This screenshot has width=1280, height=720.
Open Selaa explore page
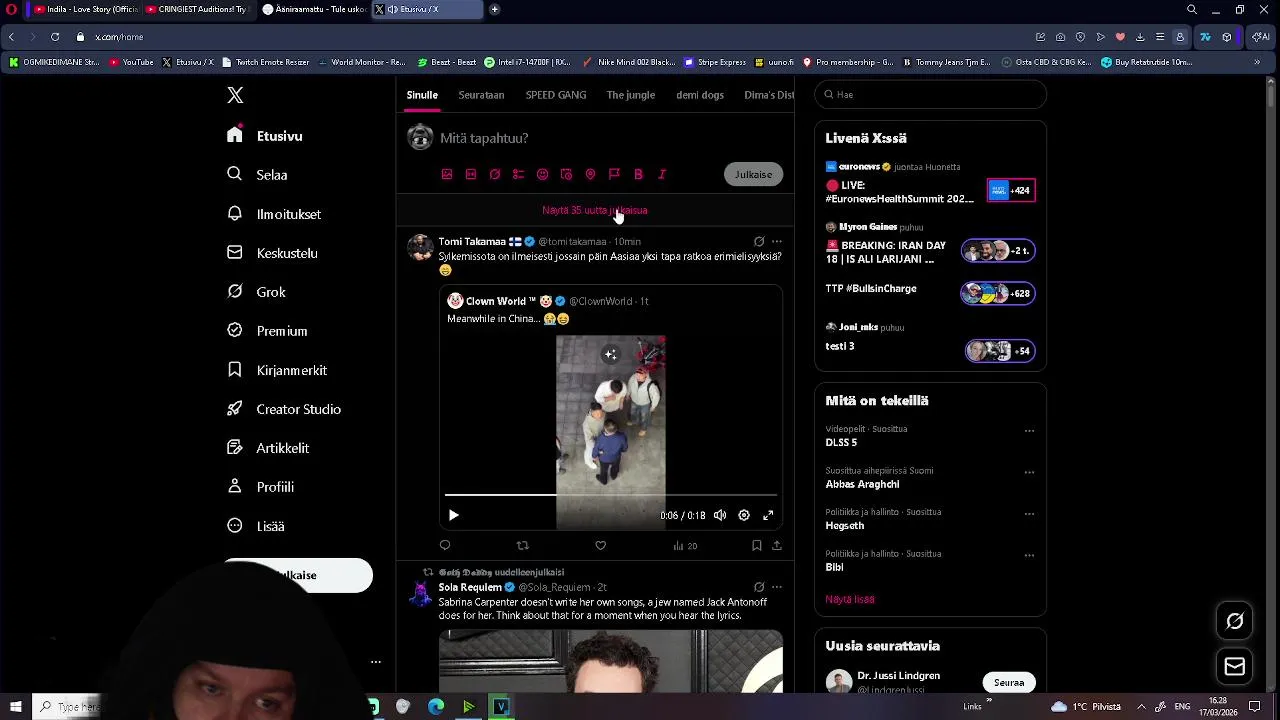[258, 175]
